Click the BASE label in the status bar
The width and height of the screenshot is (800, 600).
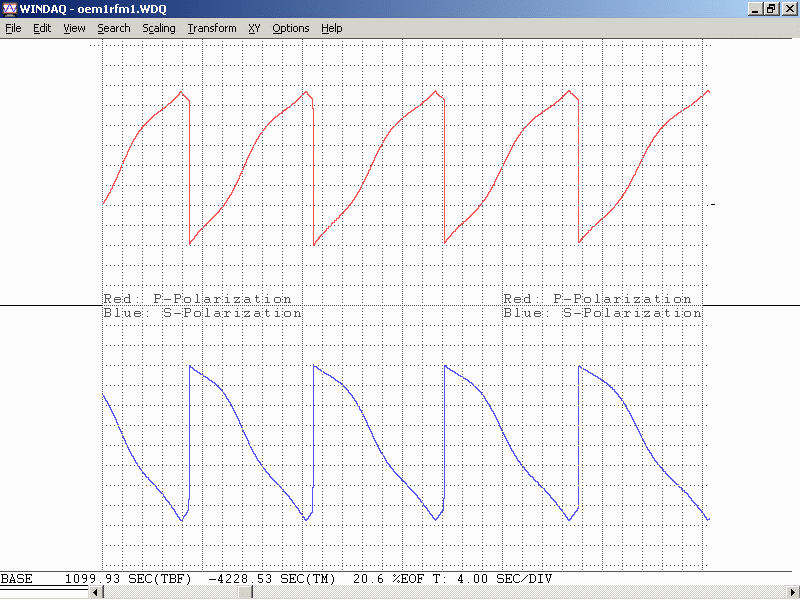17,579
